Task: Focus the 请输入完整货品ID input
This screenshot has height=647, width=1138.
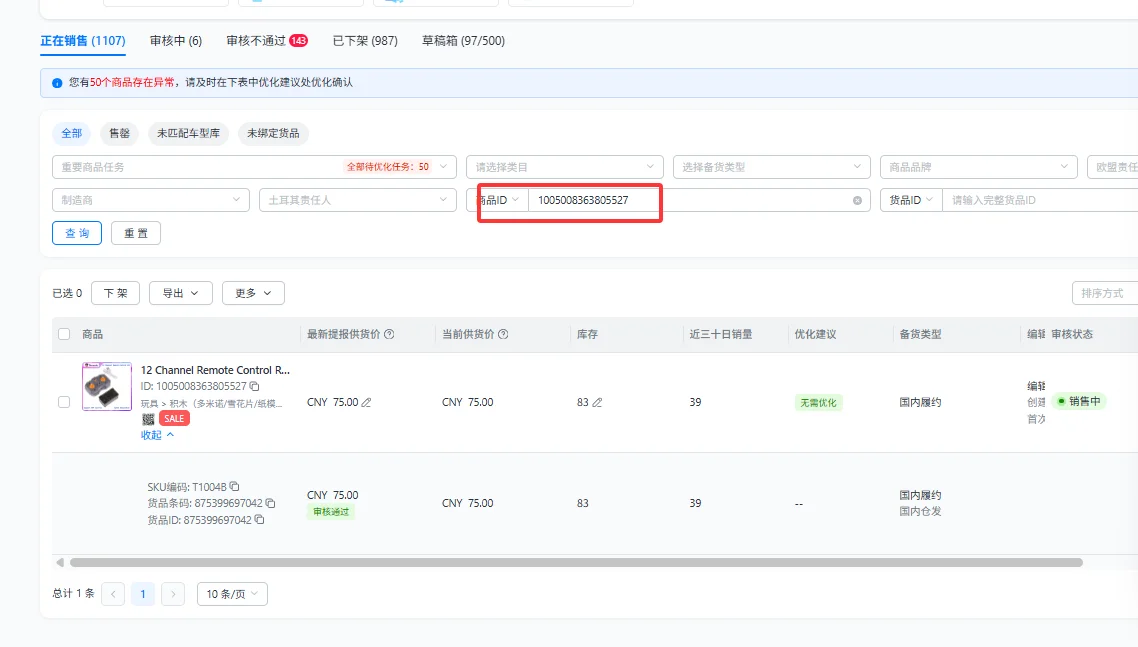Action: click(1041, 200)
